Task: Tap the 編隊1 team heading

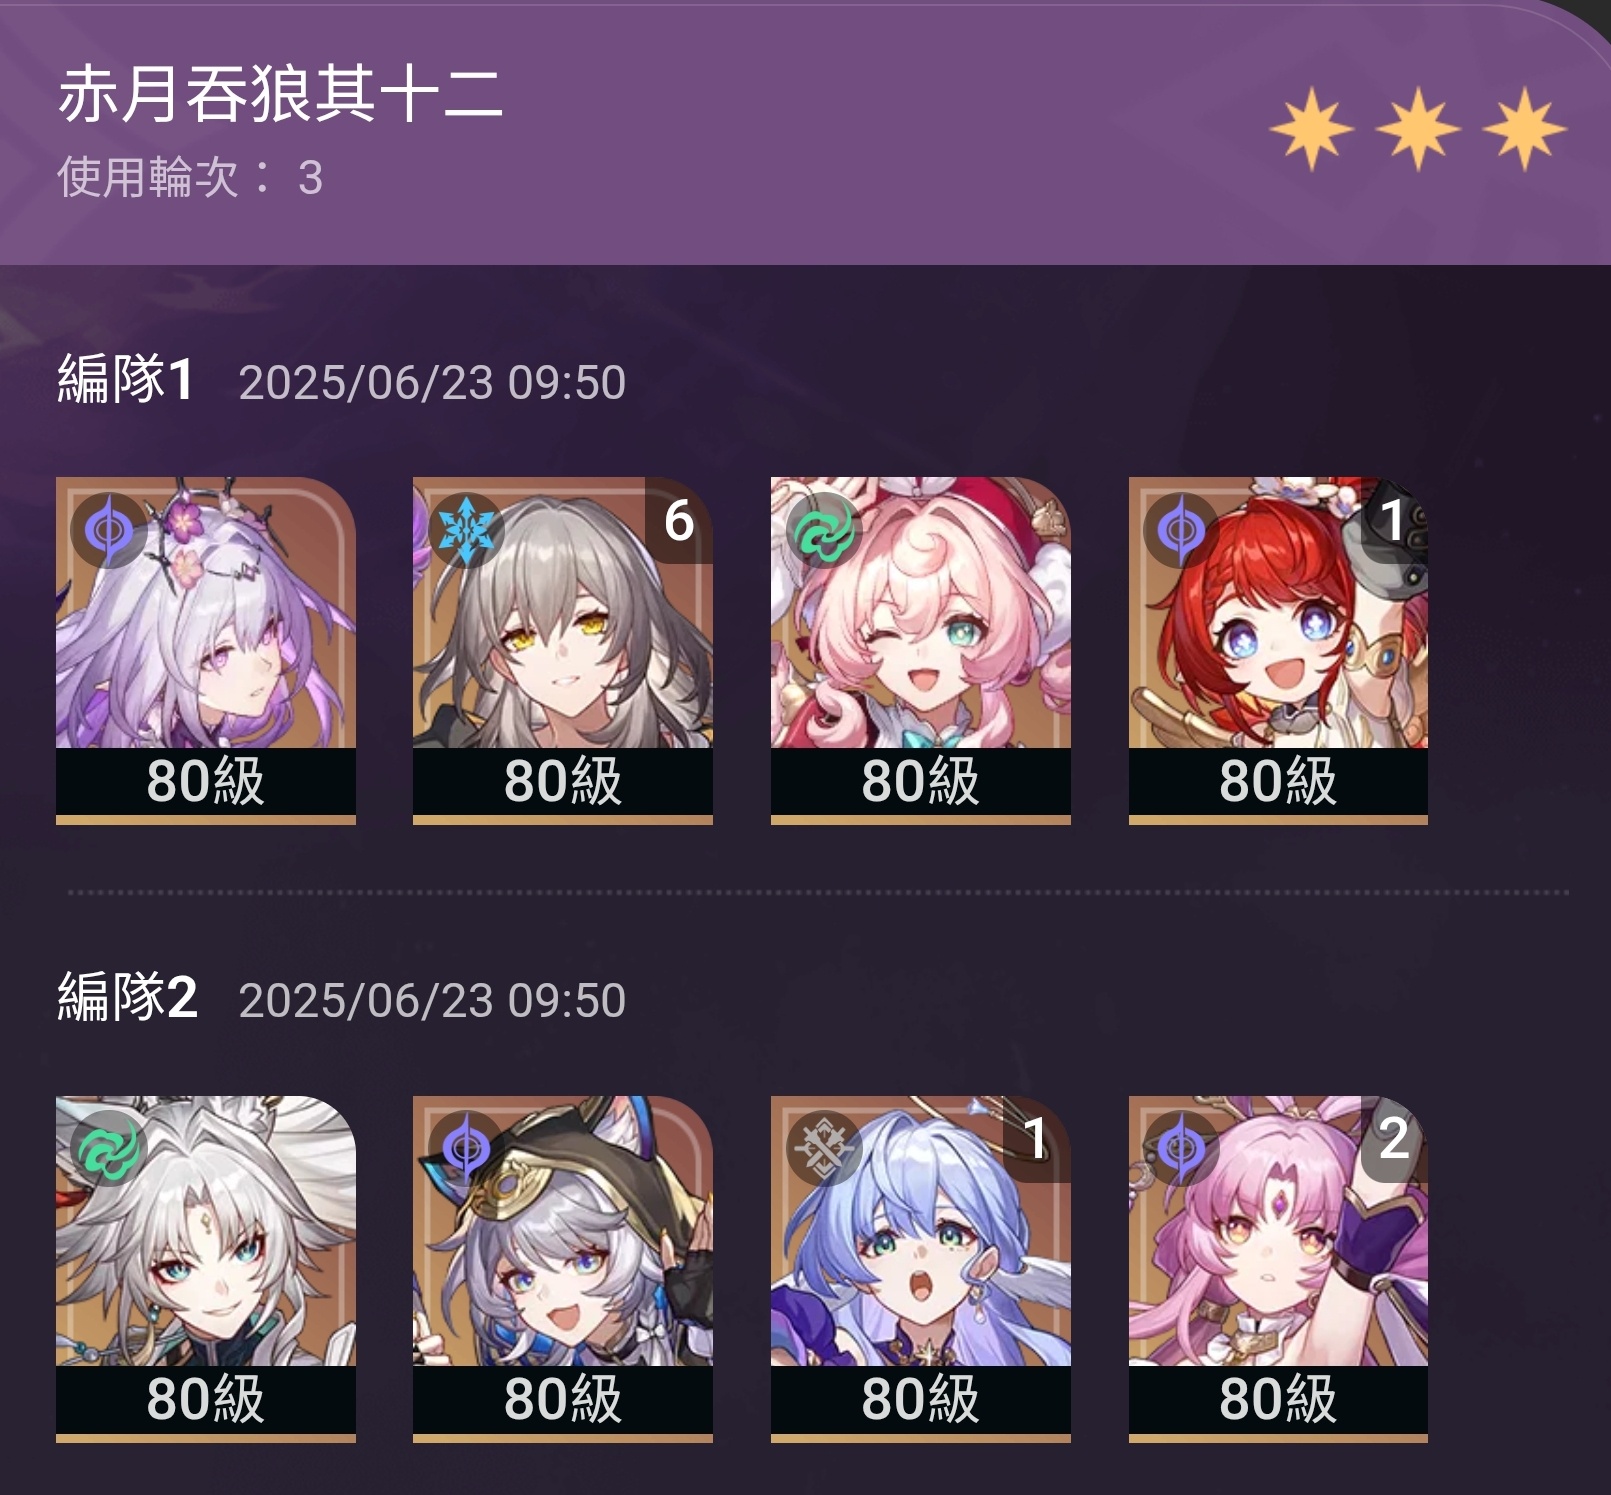Action: click(x=126, y=380)
